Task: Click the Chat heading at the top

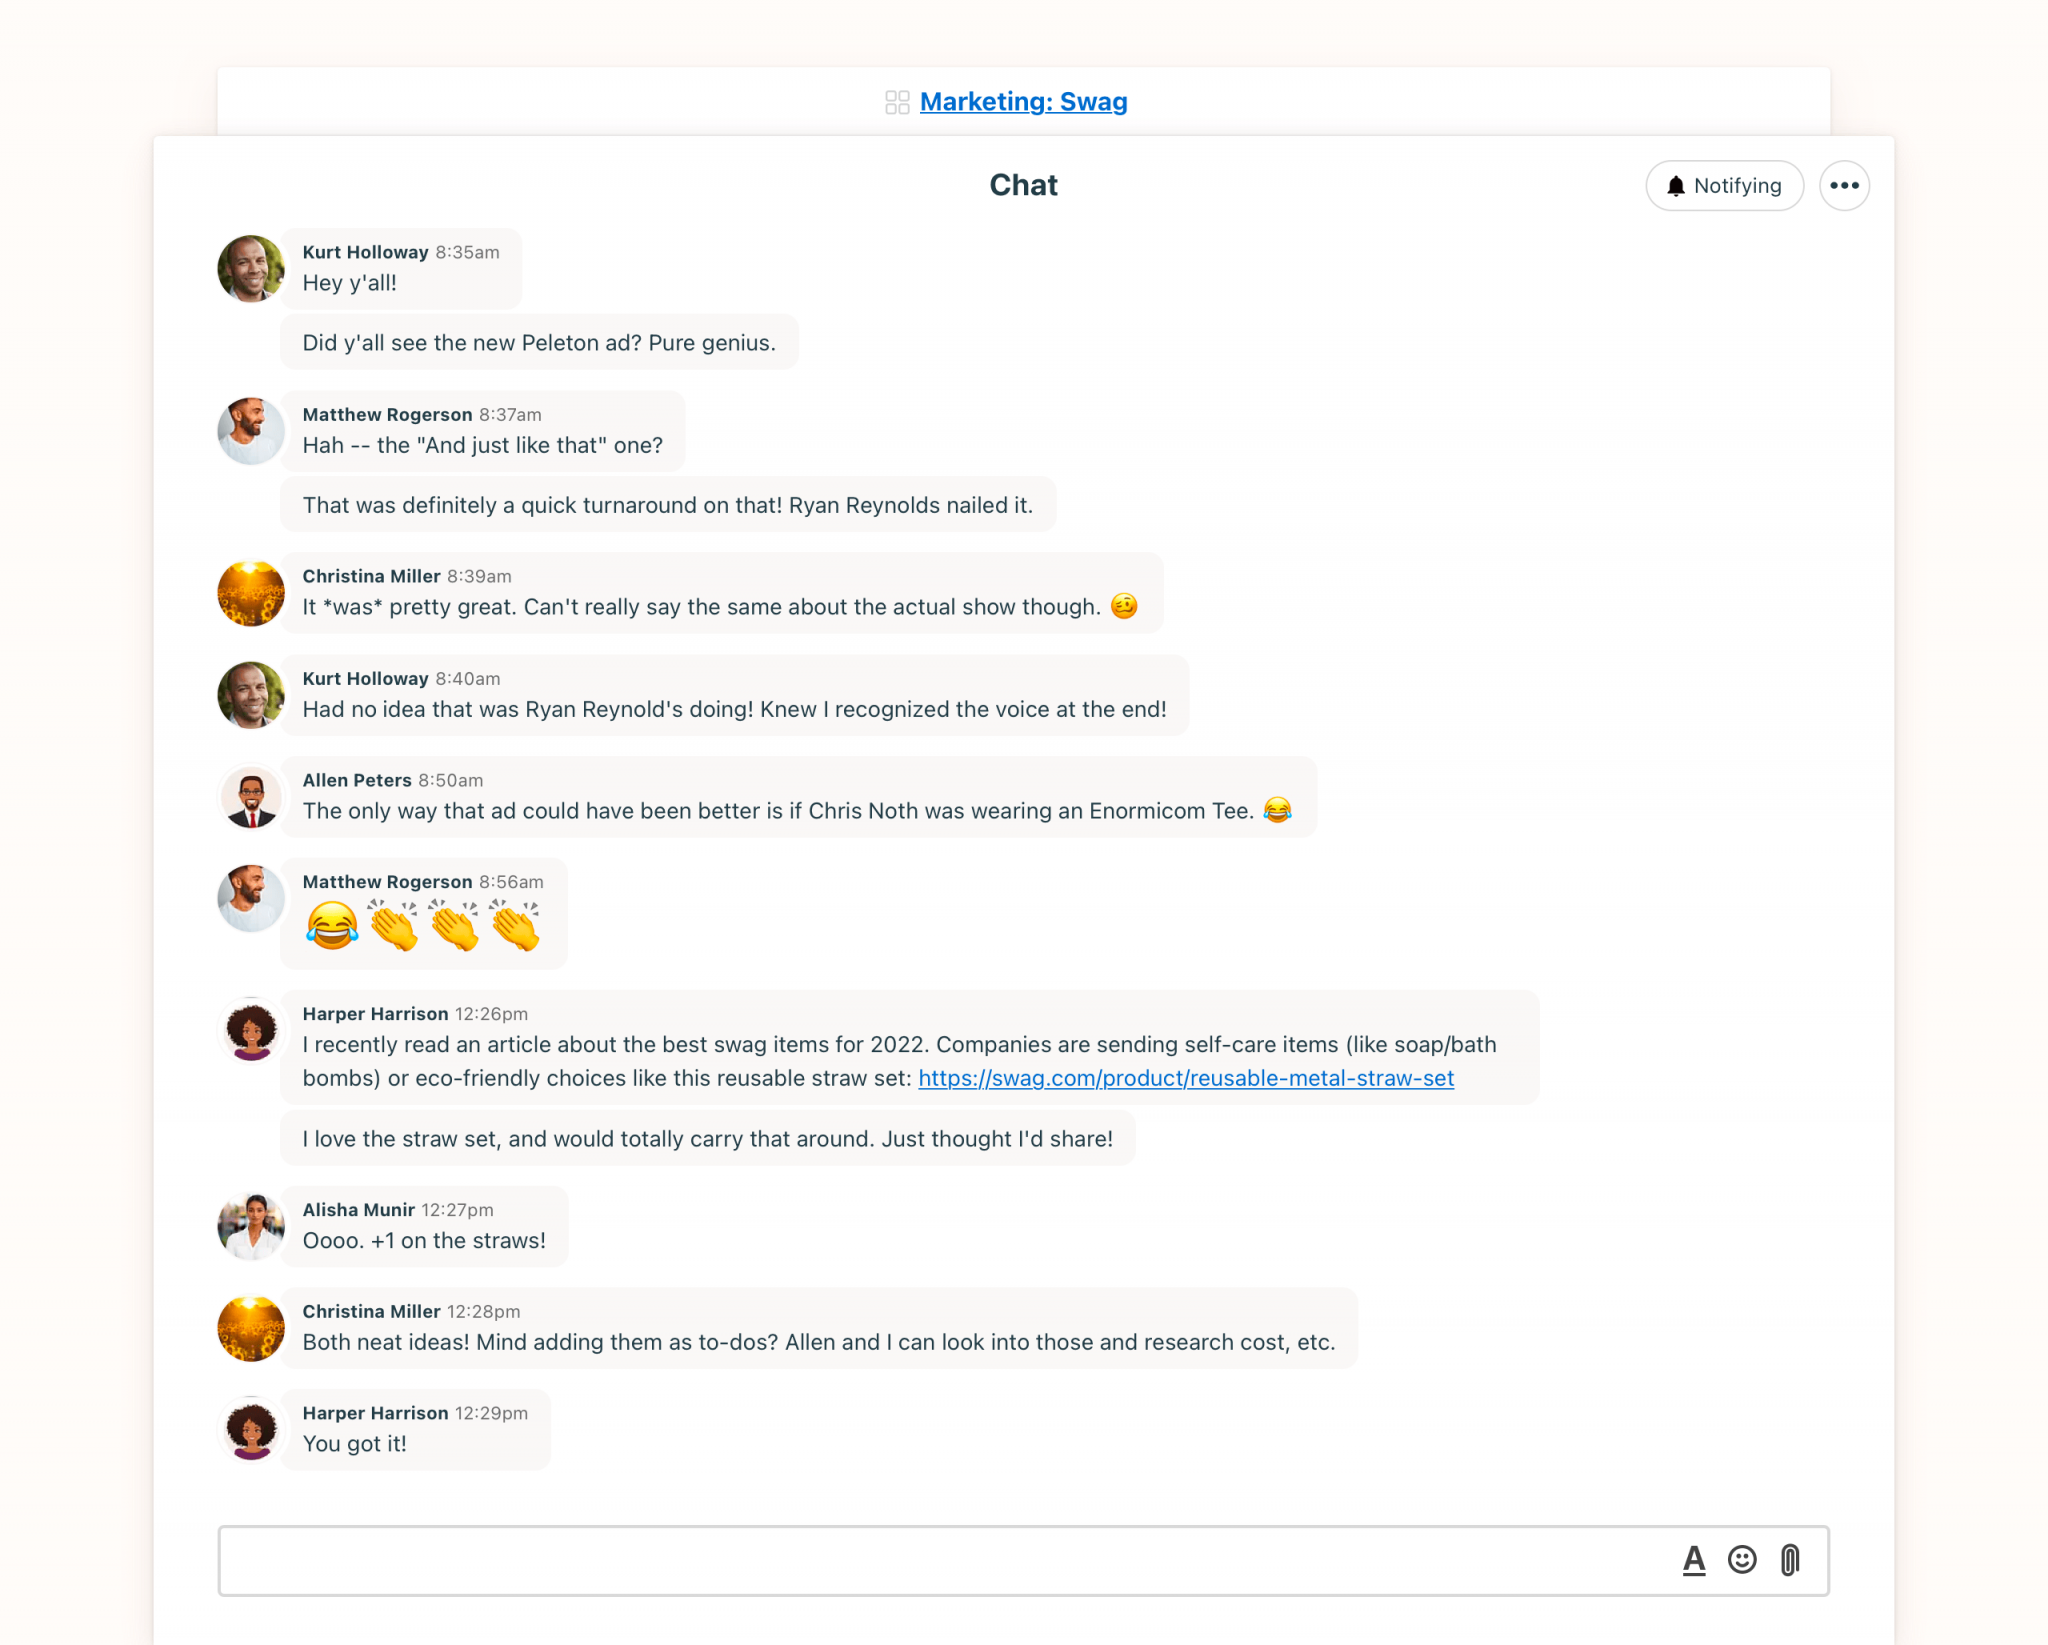Action: (1023, 184)
